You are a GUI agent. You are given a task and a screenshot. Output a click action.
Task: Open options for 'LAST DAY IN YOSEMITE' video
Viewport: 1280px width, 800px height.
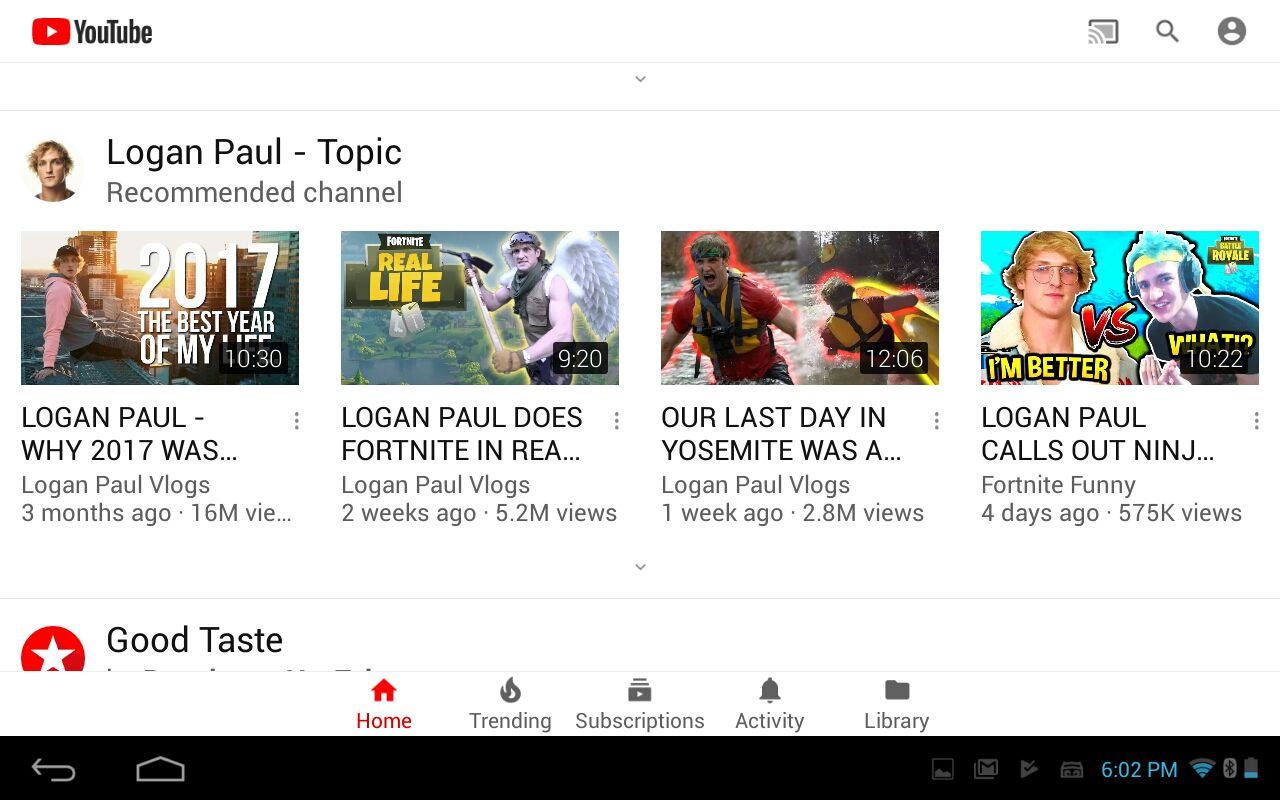(x=937, y=421)
